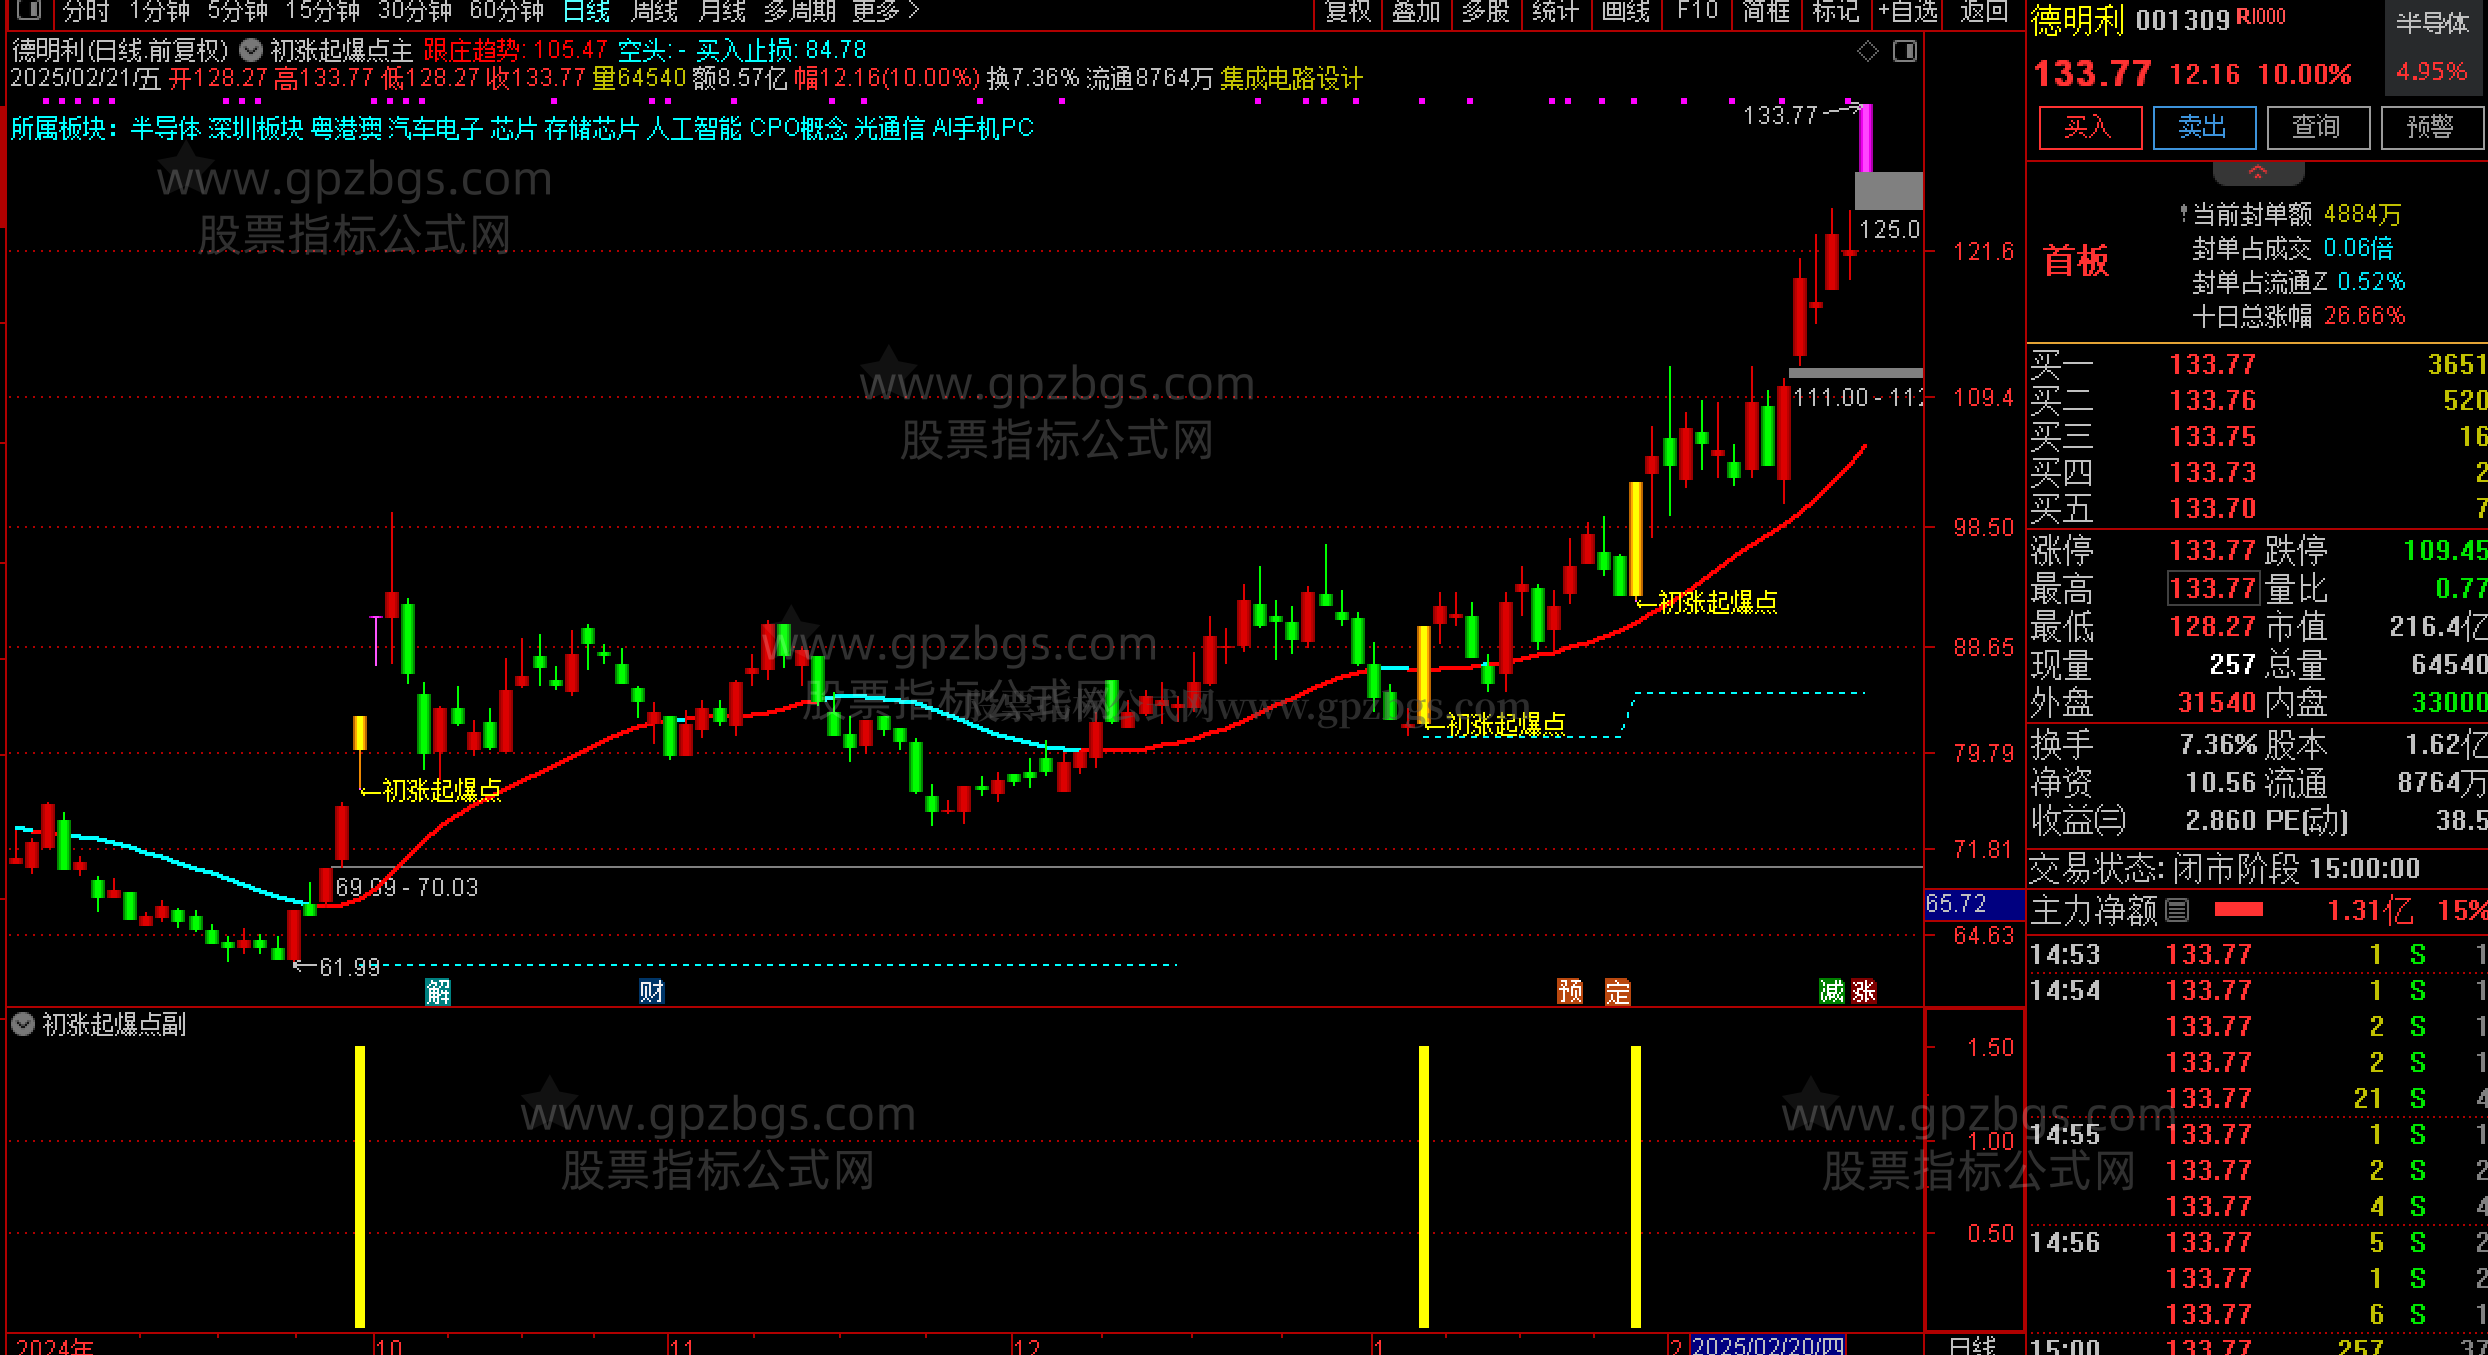Screen dimensions: 2488x1355
Task: Activate the 画线 drawing tool
Action: [x=1625, y=11]
